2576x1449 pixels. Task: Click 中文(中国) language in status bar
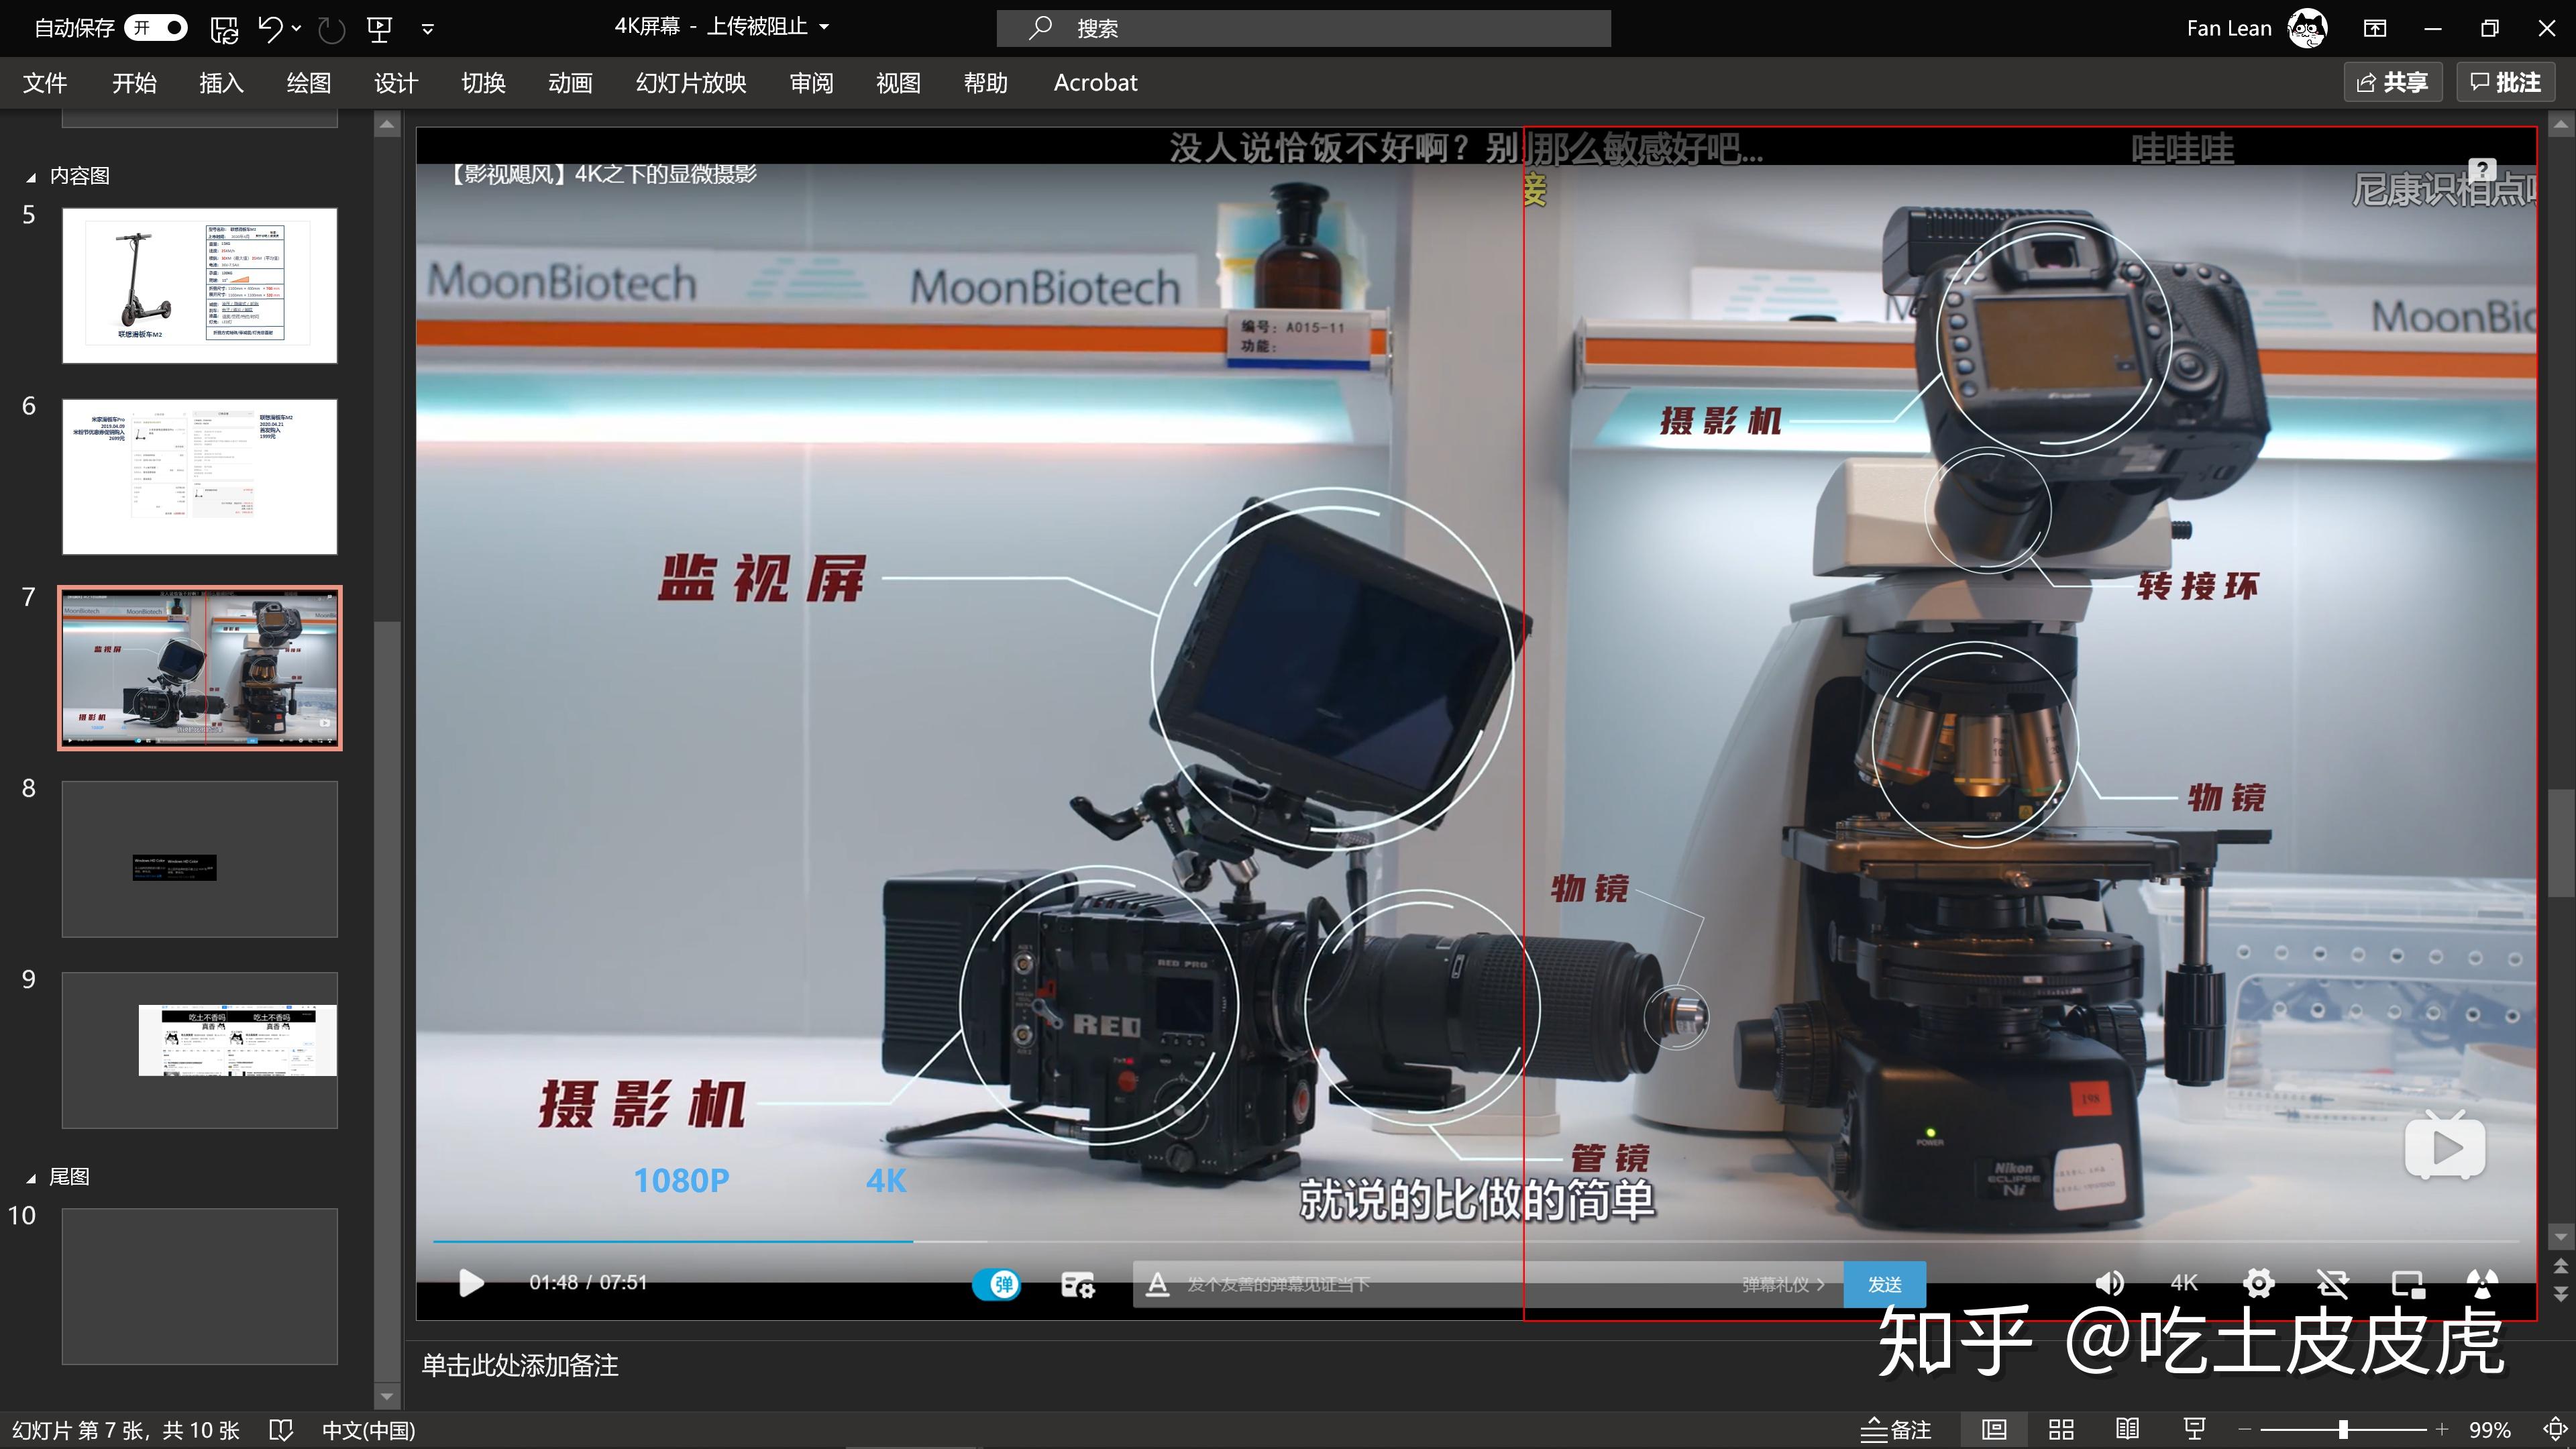[368, 1431]
